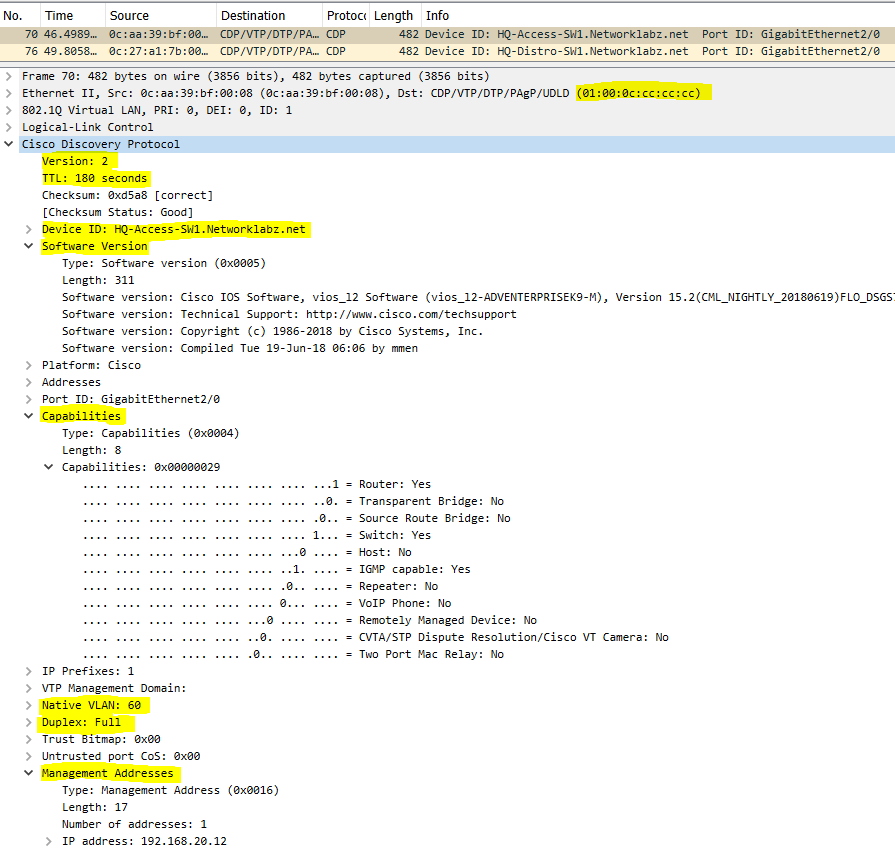895x853 pixels.
Task: Collapse the Capabilities 0x00000029 bitfield
Action: [x=49, y=467]
